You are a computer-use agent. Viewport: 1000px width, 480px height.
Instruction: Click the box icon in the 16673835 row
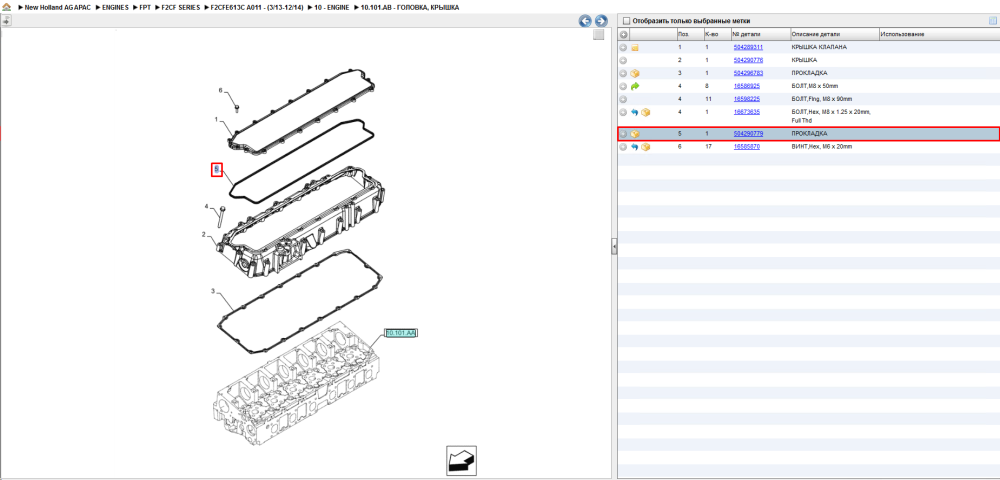coord(645,112)
